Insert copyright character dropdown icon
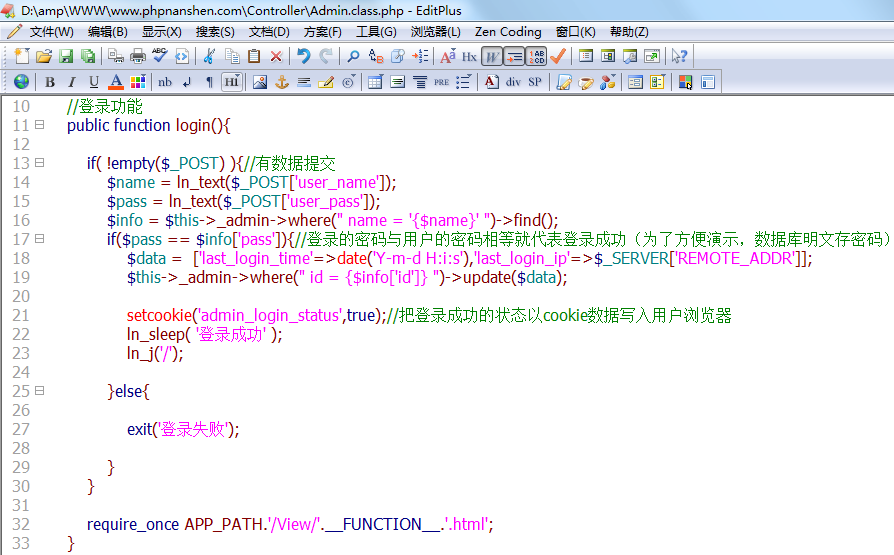Image resolution: width=894 pixels, height=555 pixels. tap(348, 82)
